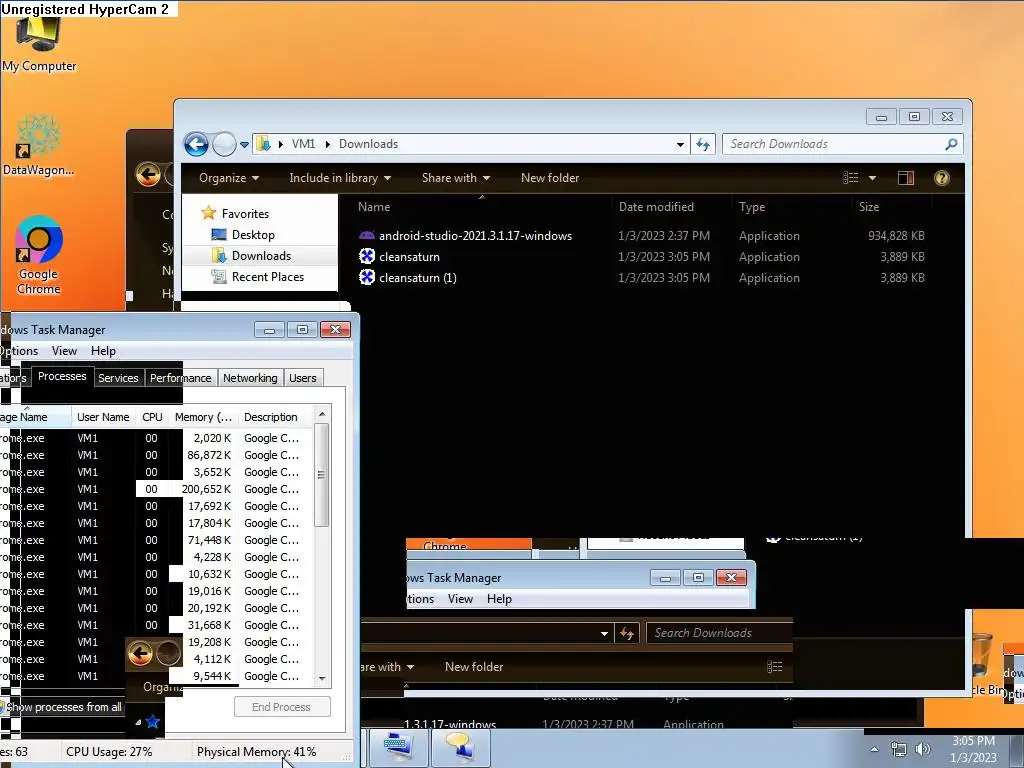
Task: Select Downloads in Favorites
Action: pos(261,255)
